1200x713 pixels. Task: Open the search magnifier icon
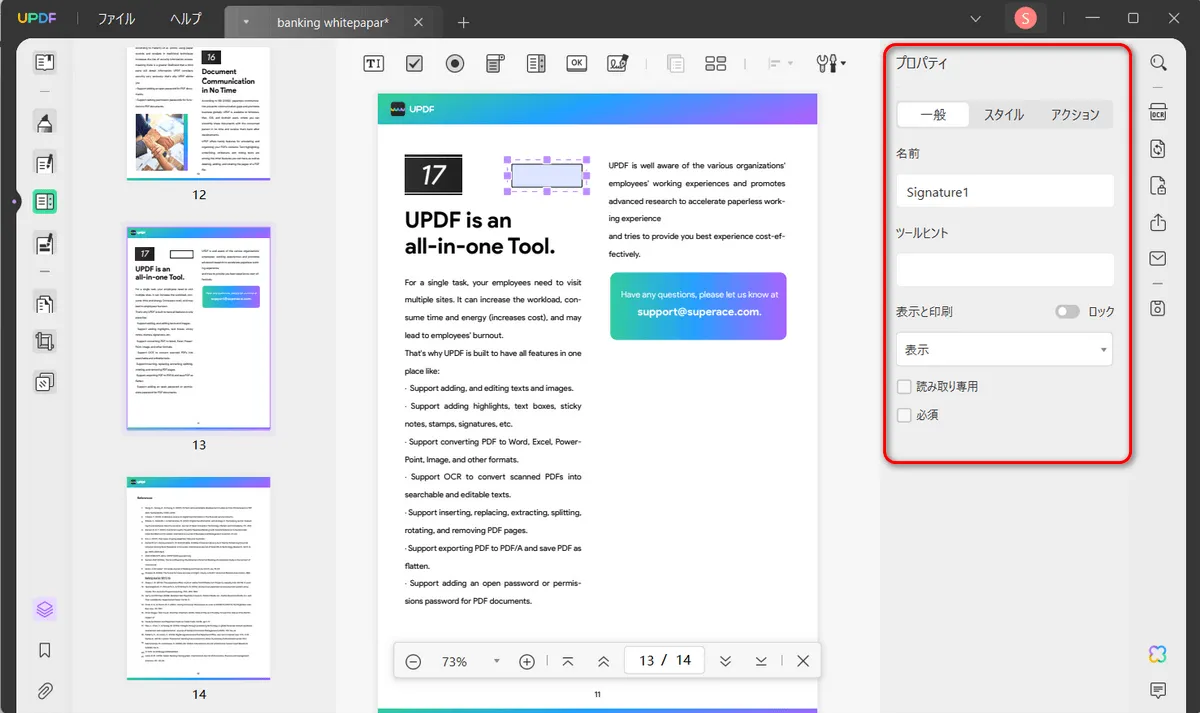click(x=1158, y=63)
